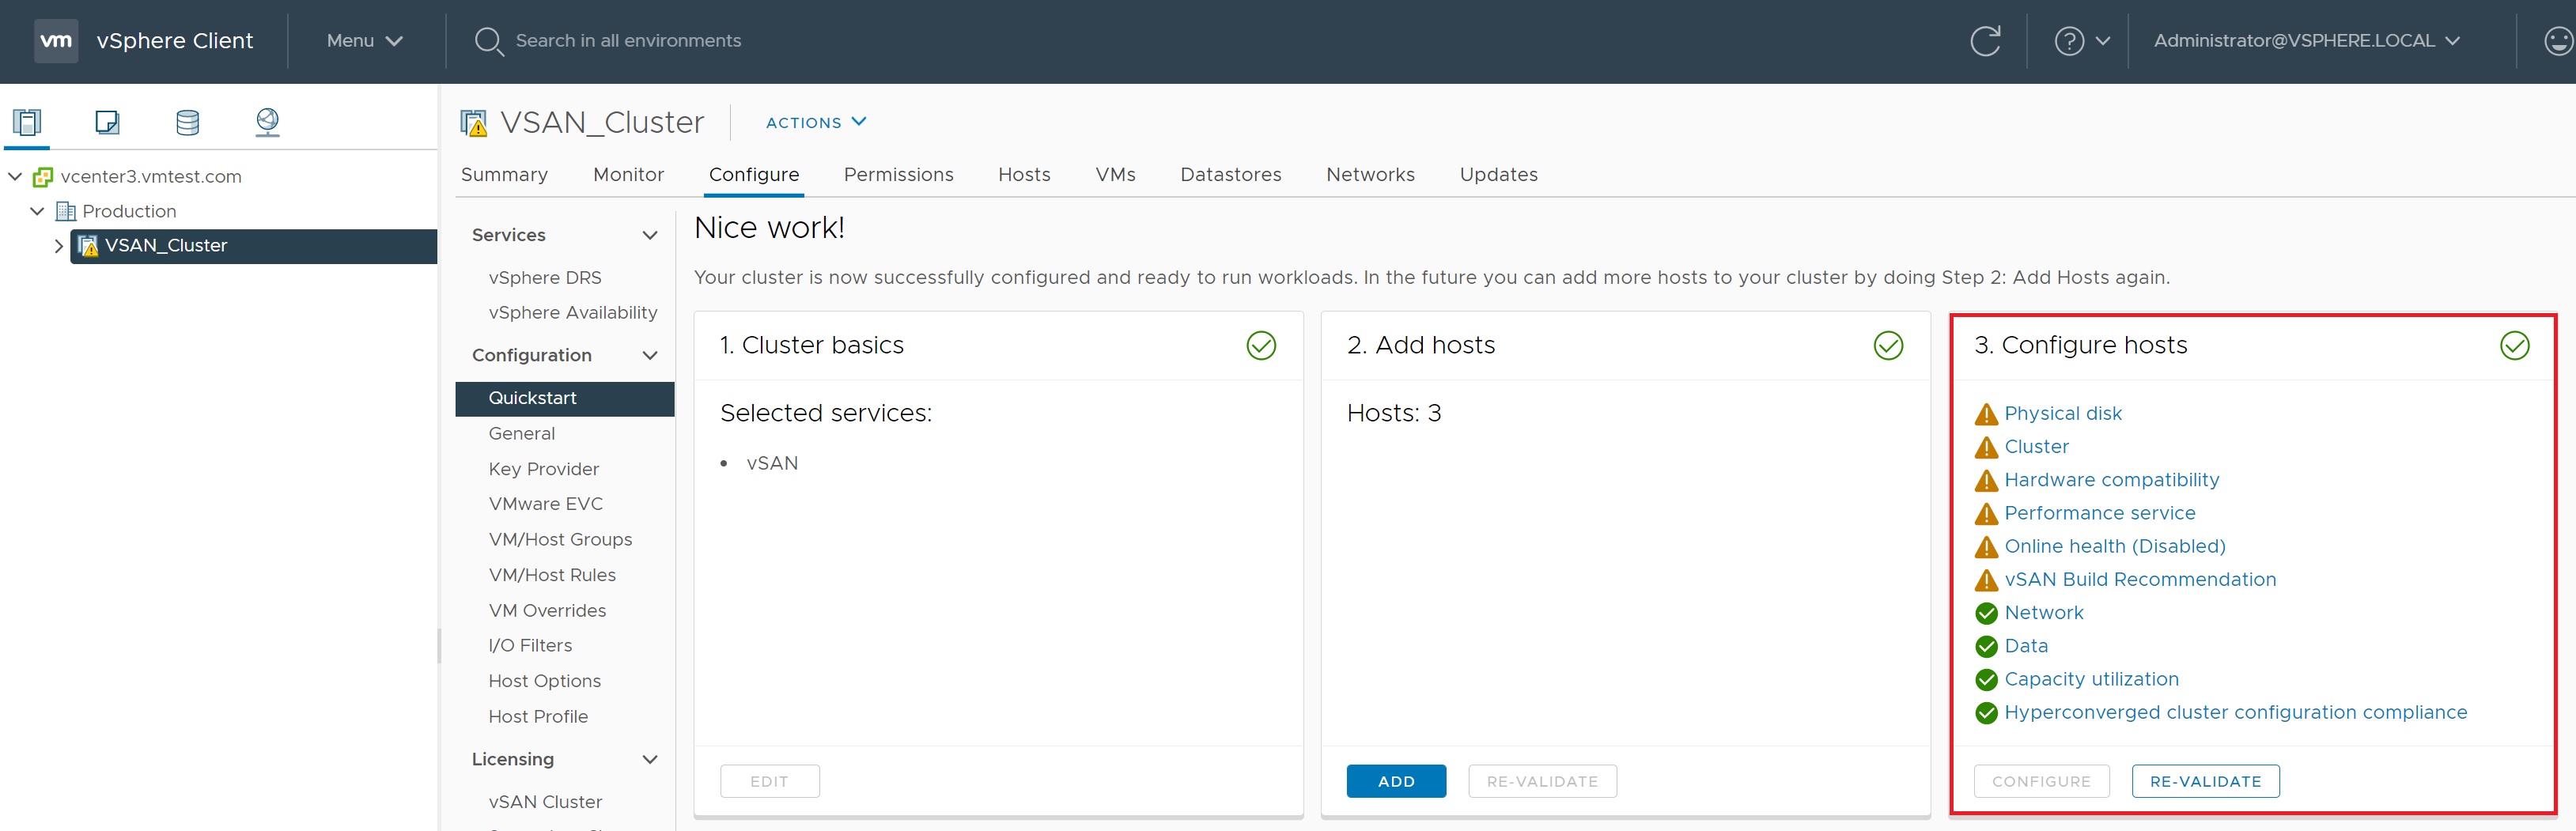Expand the VSAN_Cluster tree node
Viewport: 2576px width, 831px height.
pyautogui.click(x=58, y=246)
